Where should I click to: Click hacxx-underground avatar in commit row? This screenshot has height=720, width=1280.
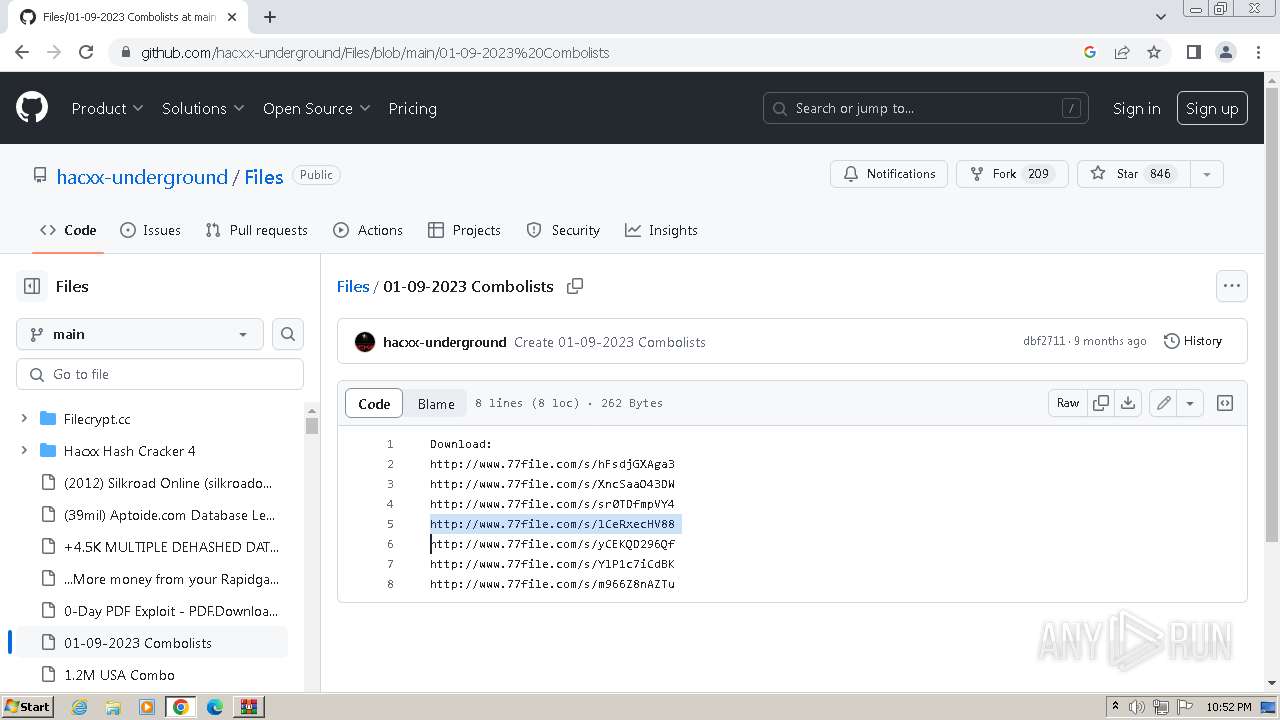(365, 342)
